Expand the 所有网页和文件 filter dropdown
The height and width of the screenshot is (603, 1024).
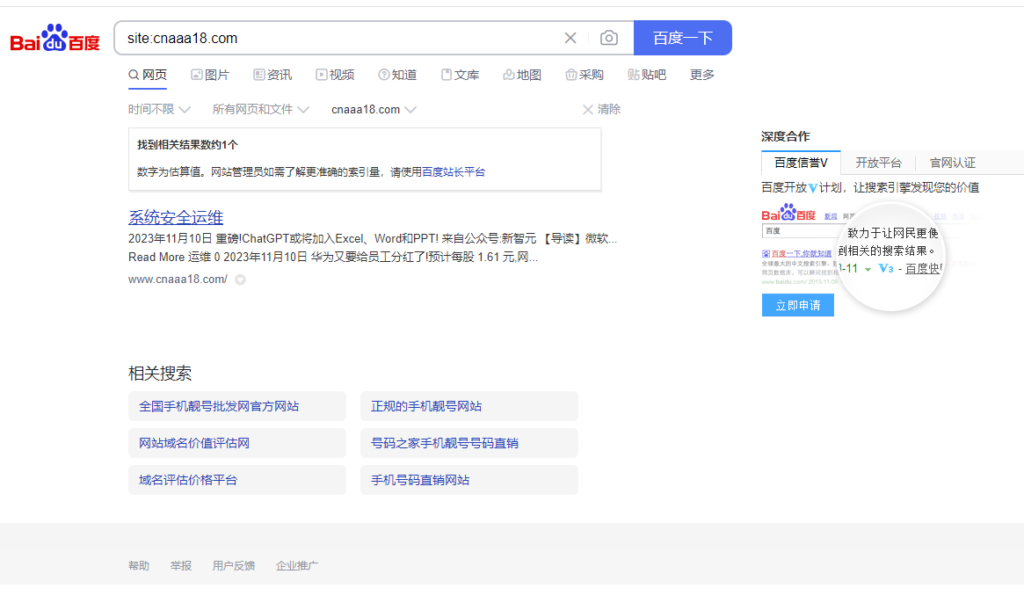click(260, 110)
